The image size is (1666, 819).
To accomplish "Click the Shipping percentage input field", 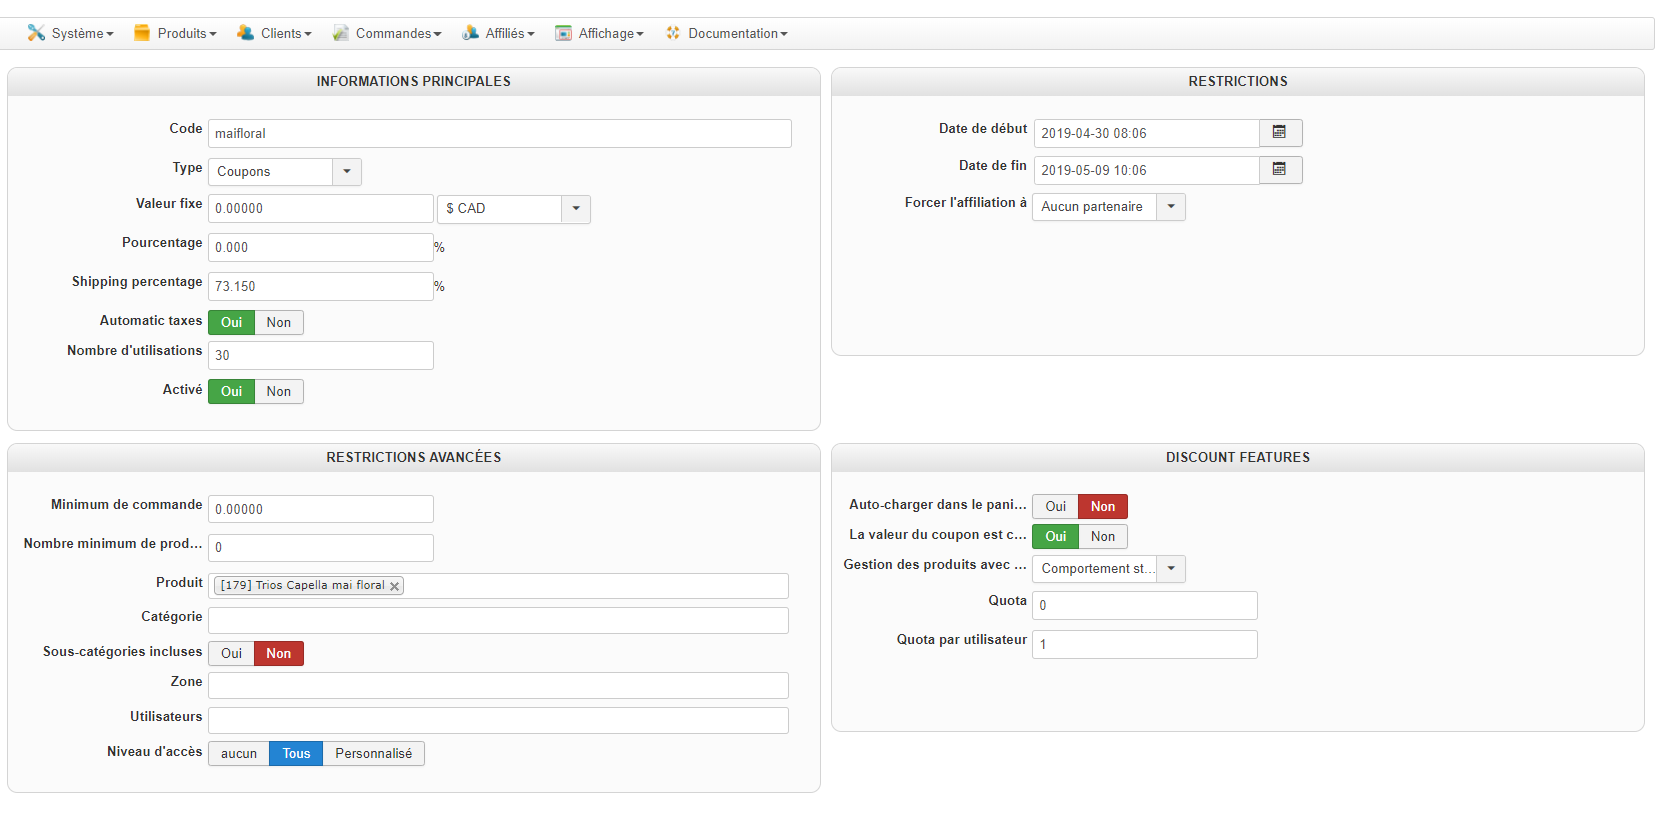I will click(321, 287).
